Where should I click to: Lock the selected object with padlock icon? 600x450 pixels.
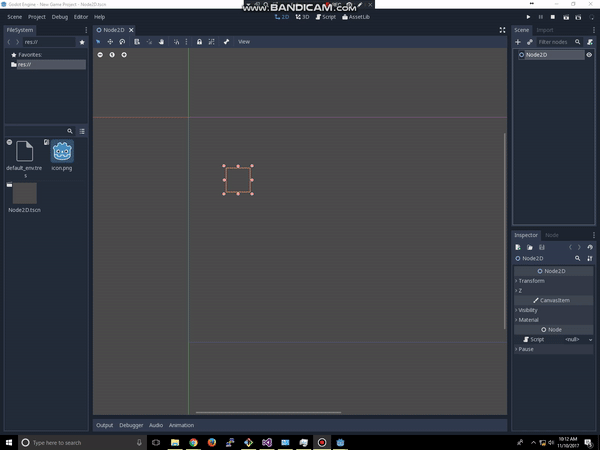point(199,42)
